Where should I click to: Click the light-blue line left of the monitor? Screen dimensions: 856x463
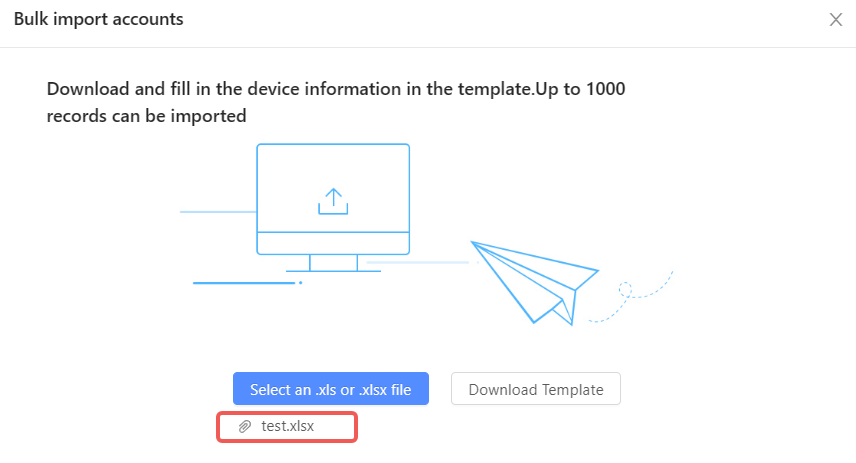pos(217,212)
